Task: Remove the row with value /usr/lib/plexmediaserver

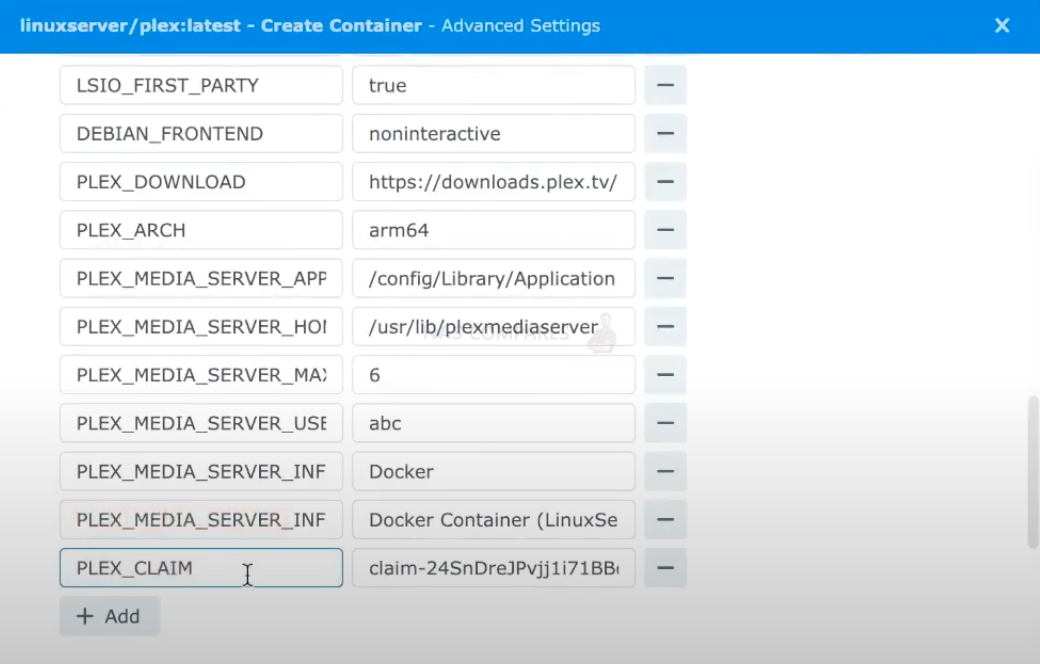Action: 665,326
